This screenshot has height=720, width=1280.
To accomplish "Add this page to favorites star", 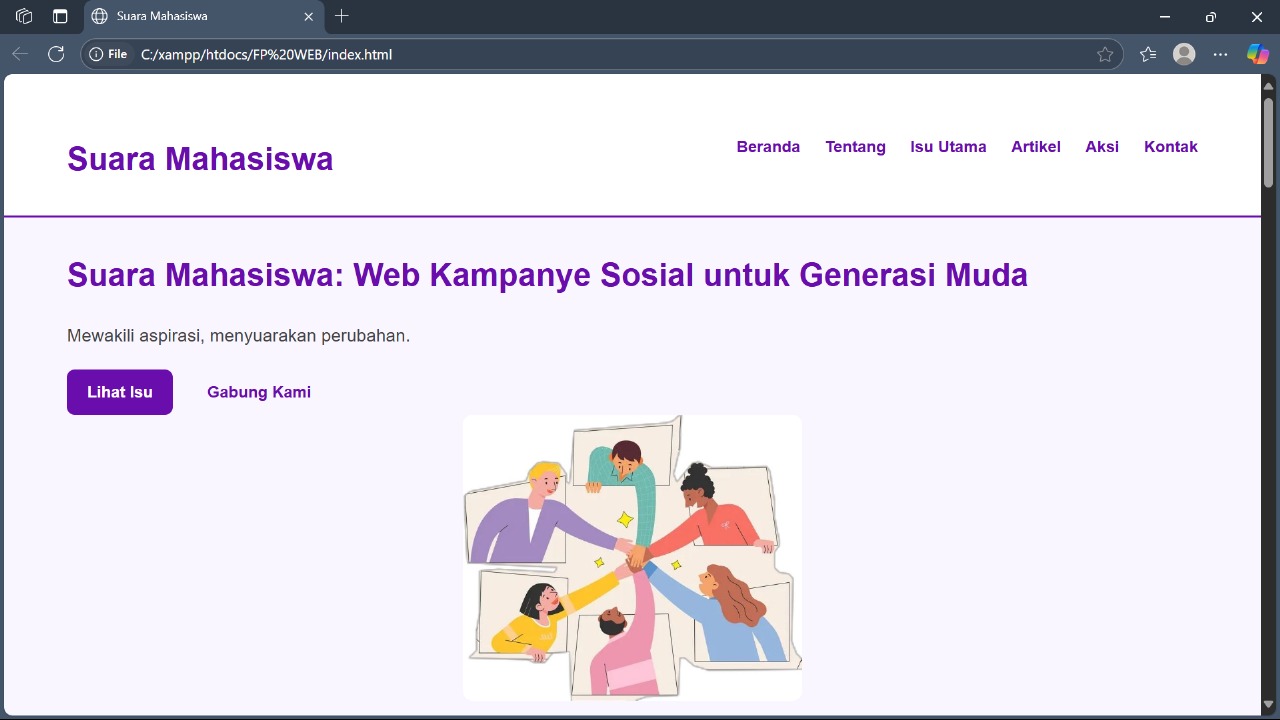I will [1105, 55].
